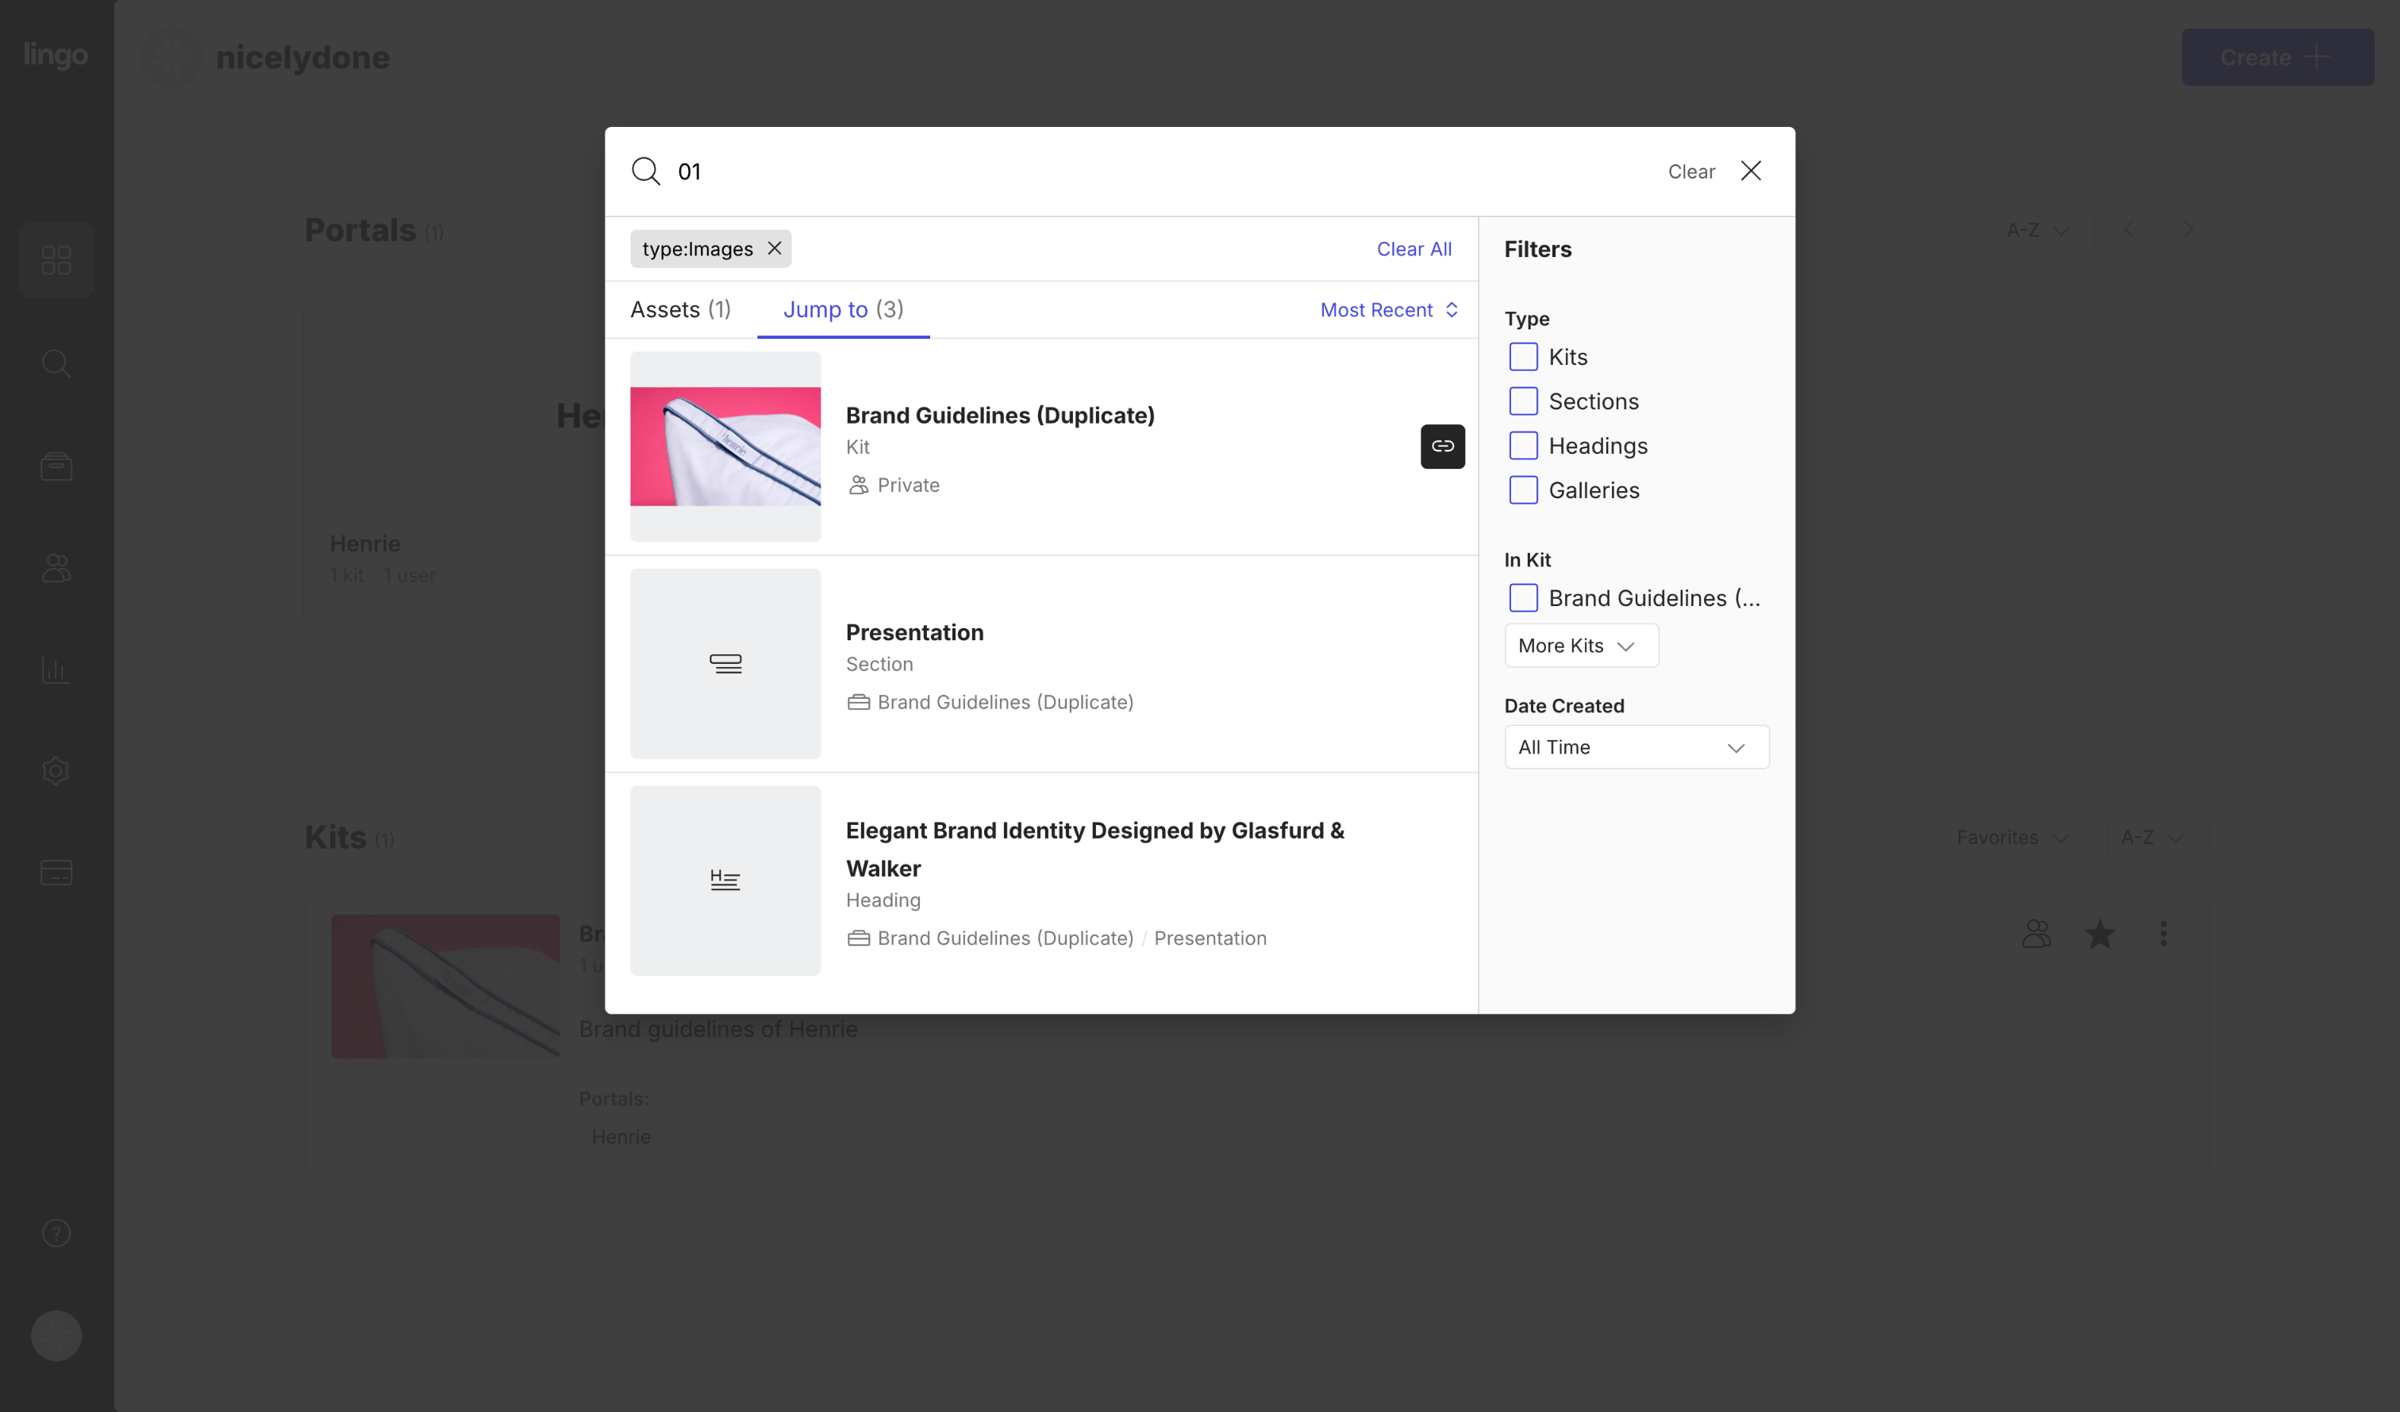
Task: Click the user avatar at the sidebar bottom
Action: (56, 1336)
